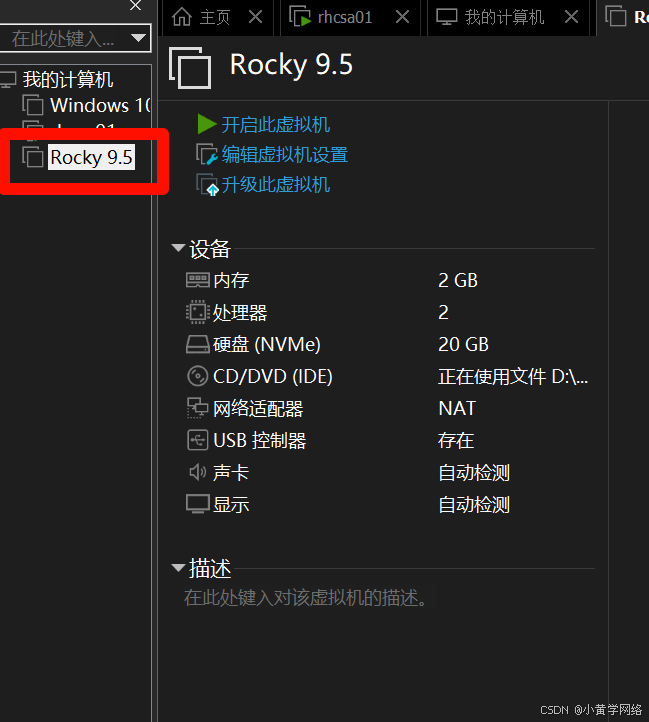Screen dimensions: 649x722
Task: Click the display monitor icon
Action: [x=198, y=504]
